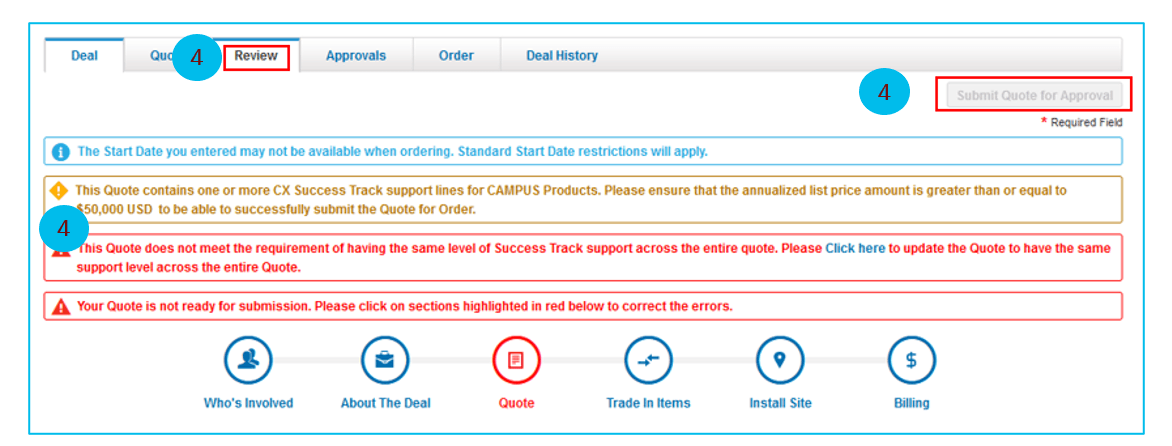
Task: Open the Deal History tab
Action: click(x=562, y=55)
